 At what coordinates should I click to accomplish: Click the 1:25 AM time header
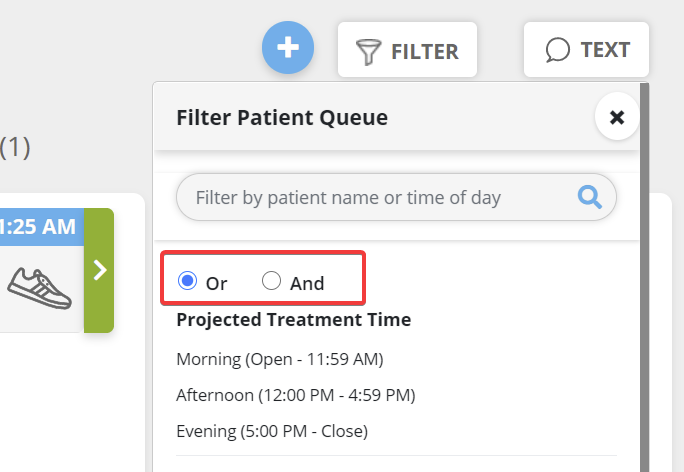[38, 227]
